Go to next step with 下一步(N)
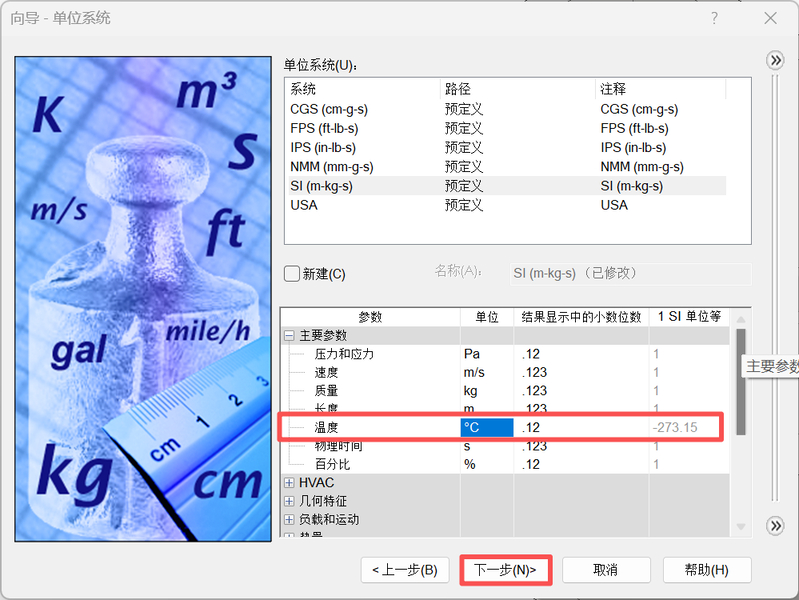This screenshot has height=600, width=799. pyautogui.click(x=505, y=570)
